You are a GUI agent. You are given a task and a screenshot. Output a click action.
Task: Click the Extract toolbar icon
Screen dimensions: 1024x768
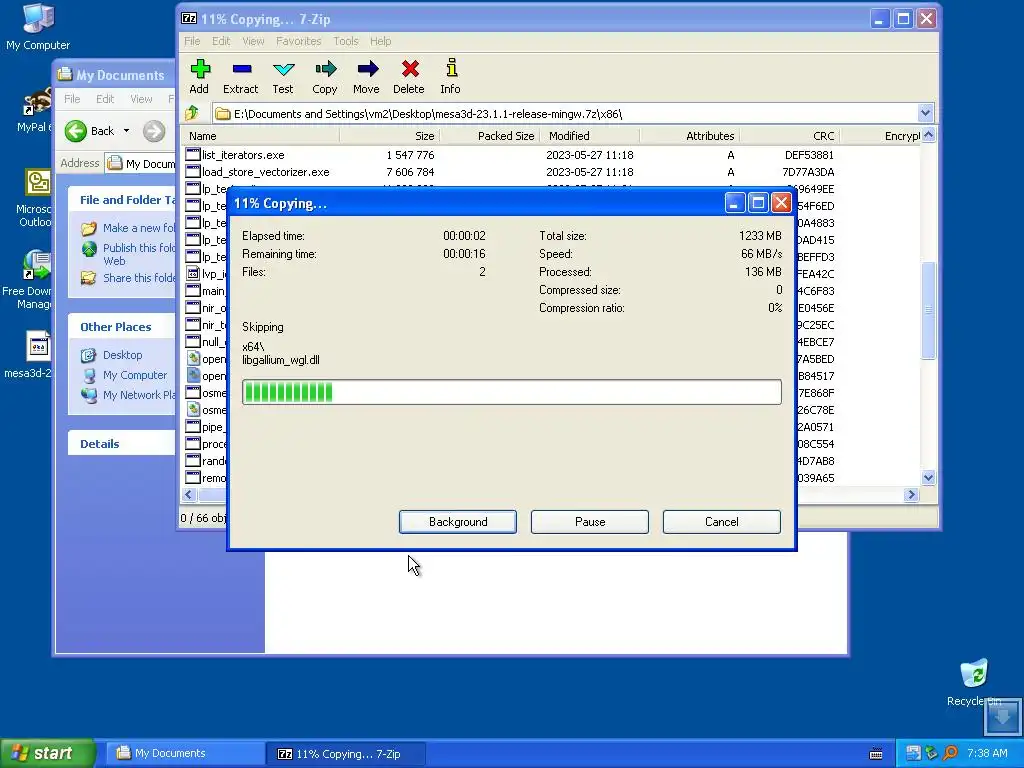(240, 76)
